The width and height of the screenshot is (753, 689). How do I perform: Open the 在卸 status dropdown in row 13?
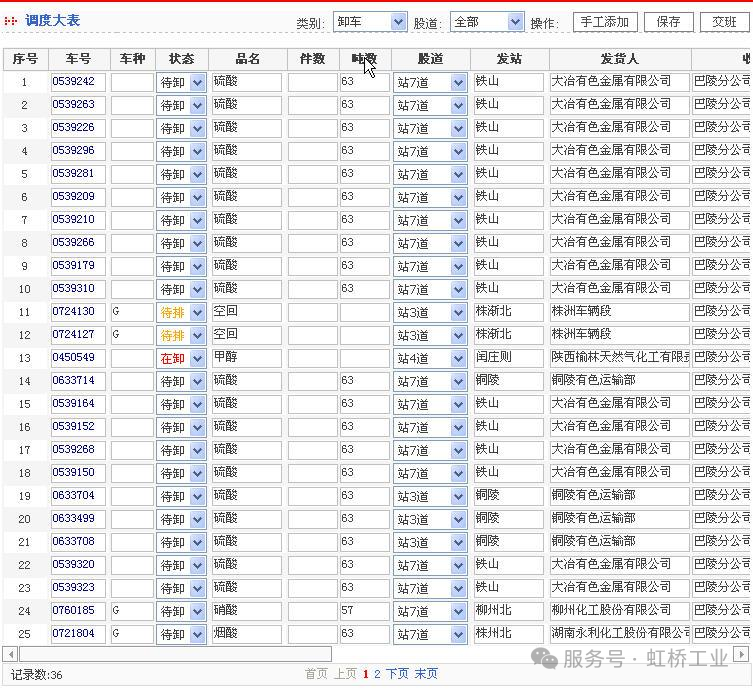[x=181, y=358]
